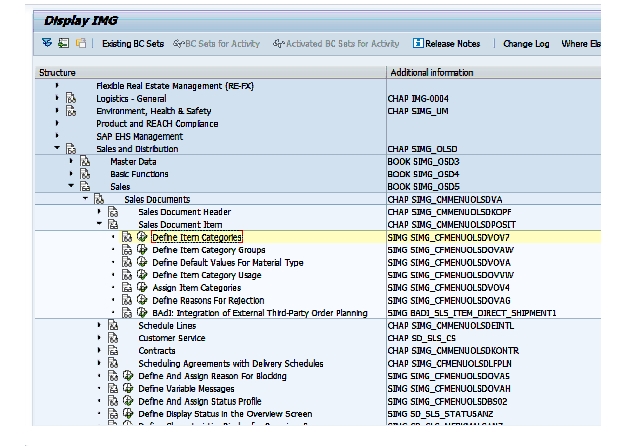Select Define Default Values For Material Type
The image size is (625, 446).
(x=228, y=263)
